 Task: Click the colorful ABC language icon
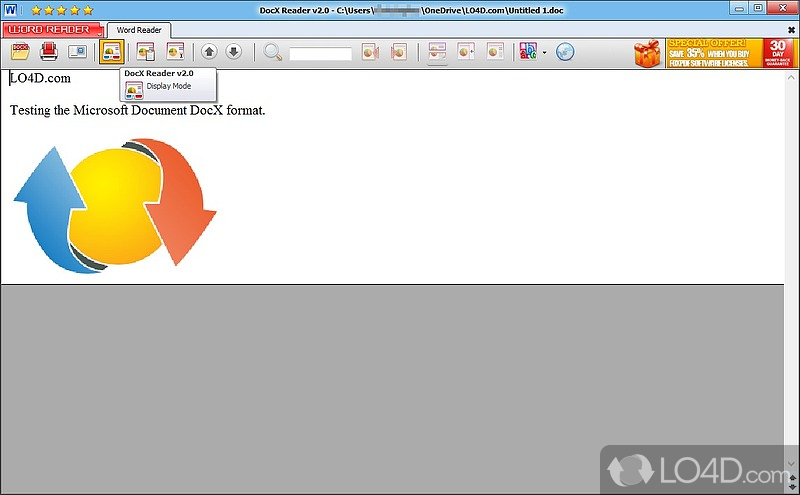(529, 52)
